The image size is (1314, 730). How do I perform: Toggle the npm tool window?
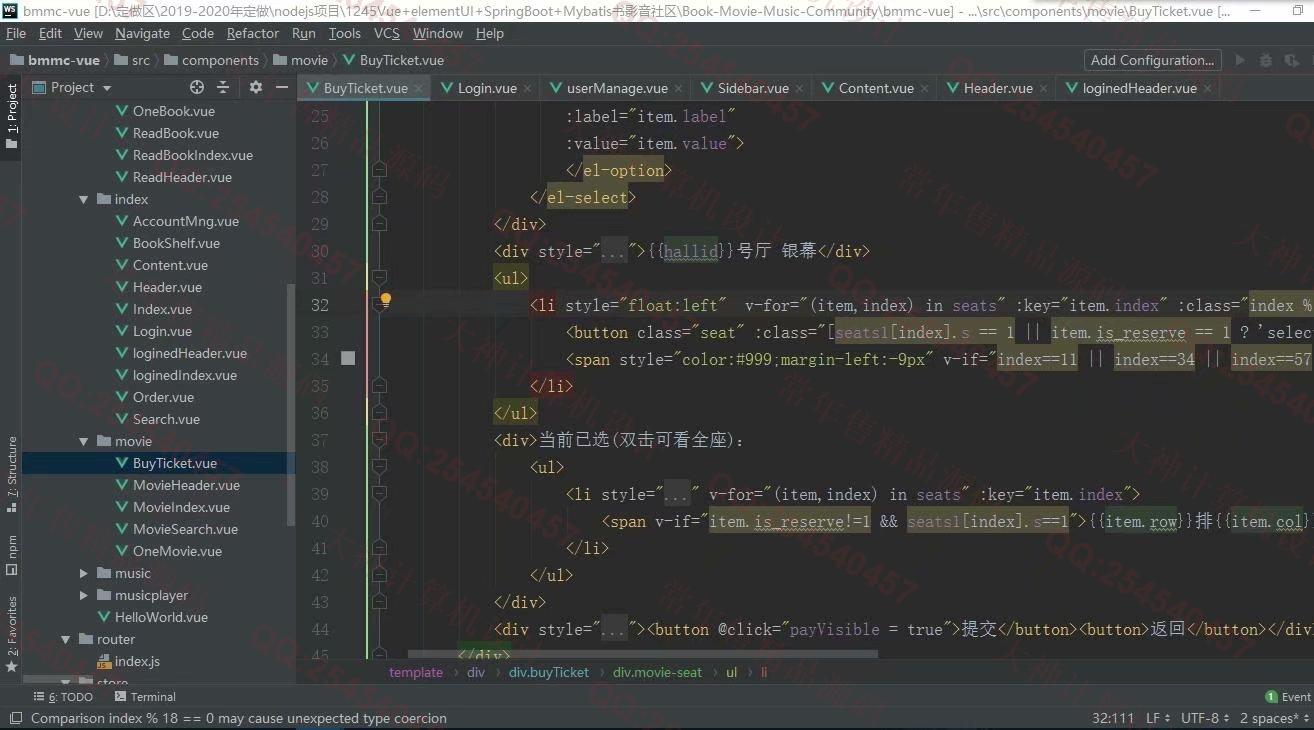pyautogui.click(x=12, y=555)
